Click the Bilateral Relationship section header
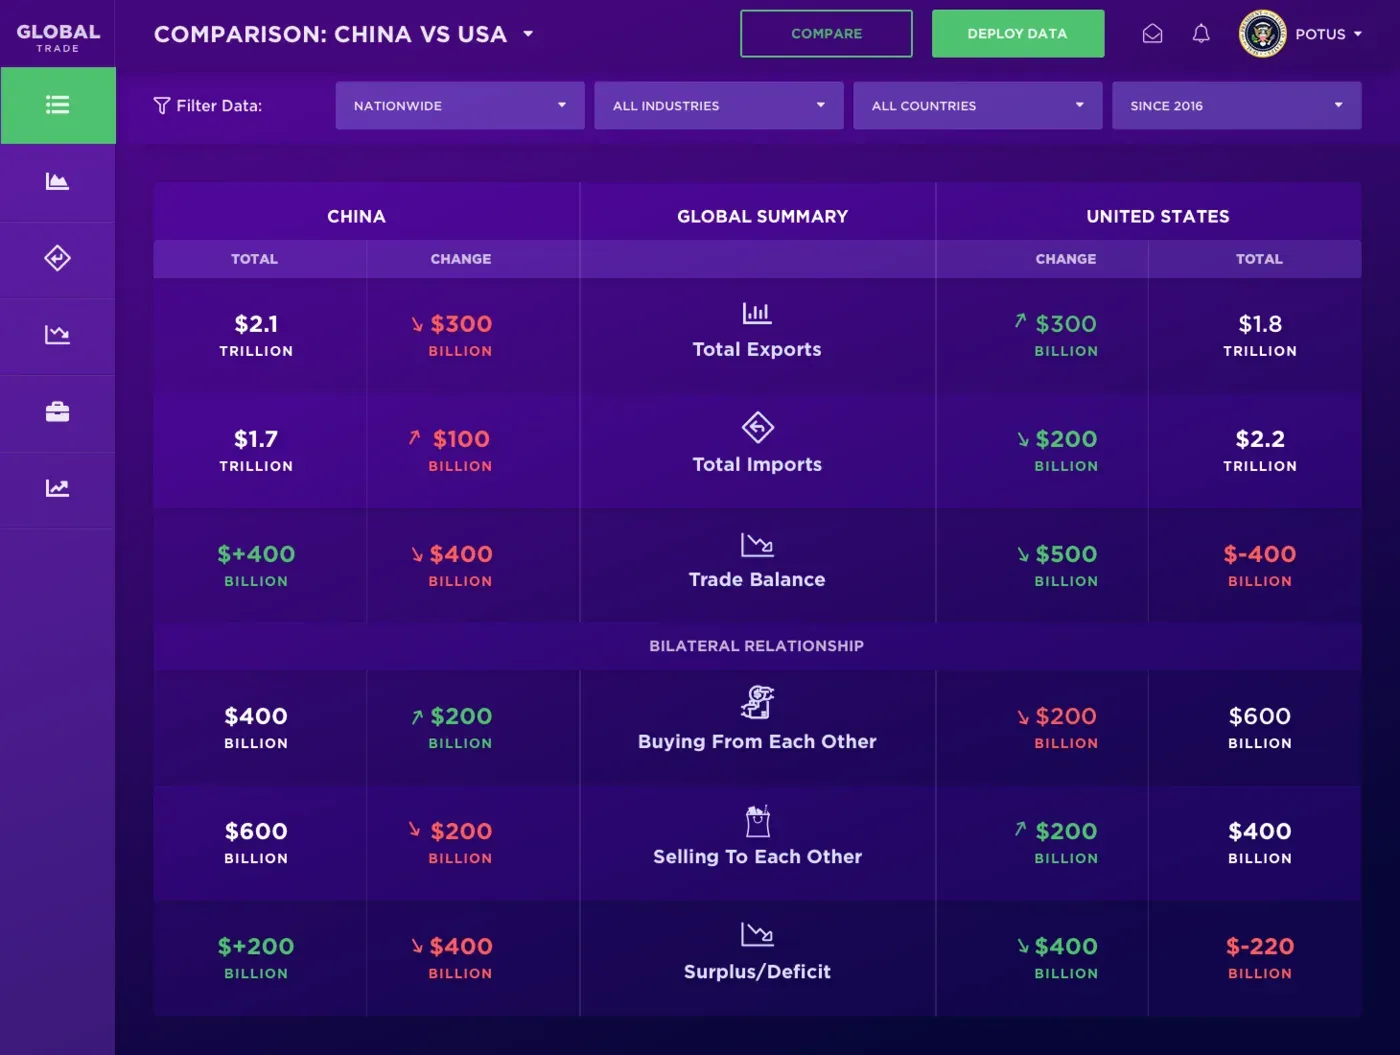Viewport: 1400px width, 1055px height. (757, 646)
